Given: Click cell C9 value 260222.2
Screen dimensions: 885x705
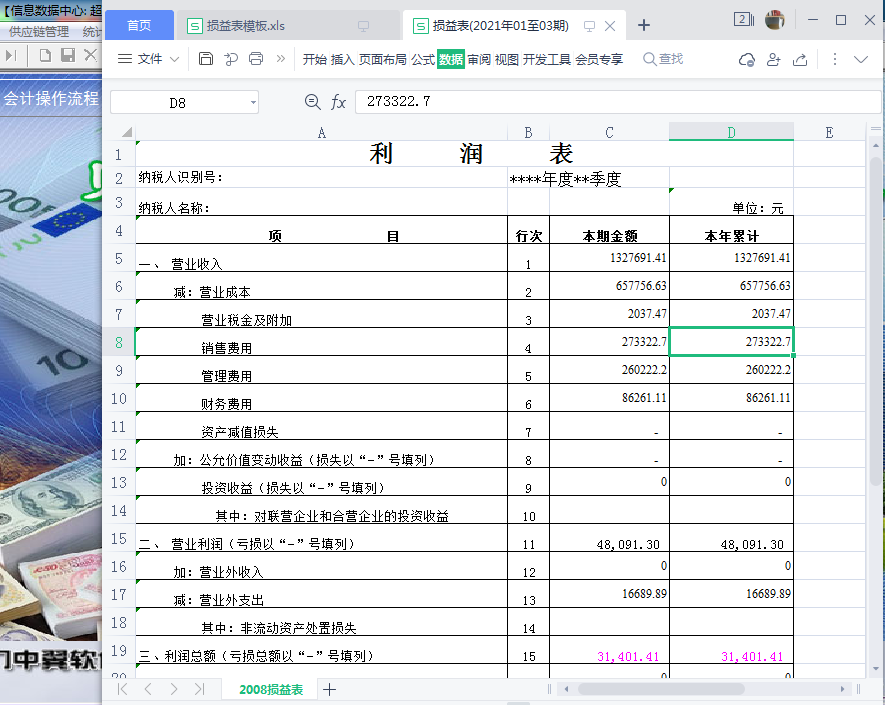Looking at the screenshot, I should [609, 370].
